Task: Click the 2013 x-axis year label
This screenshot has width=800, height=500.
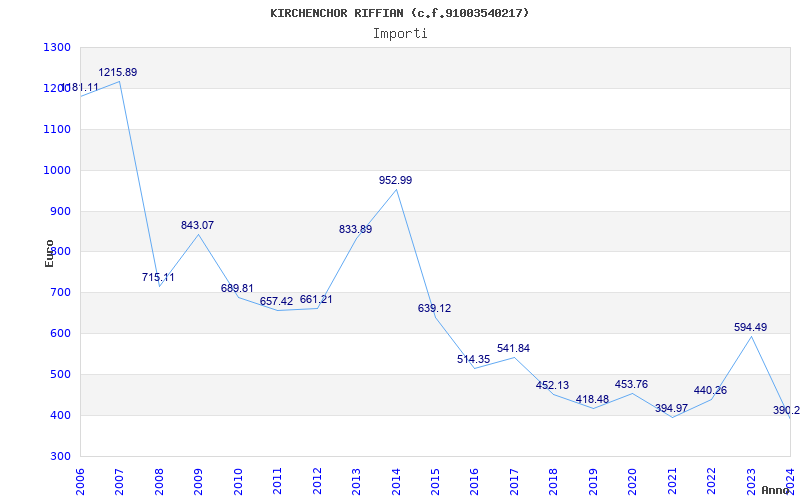Action: click(x=357, y=481)
